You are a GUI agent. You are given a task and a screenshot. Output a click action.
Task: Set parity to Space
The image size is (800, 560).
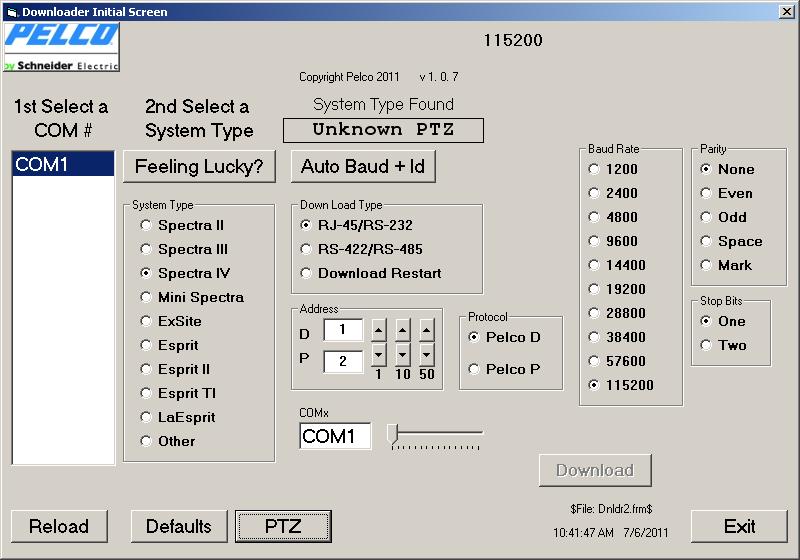tap(732, 241)
